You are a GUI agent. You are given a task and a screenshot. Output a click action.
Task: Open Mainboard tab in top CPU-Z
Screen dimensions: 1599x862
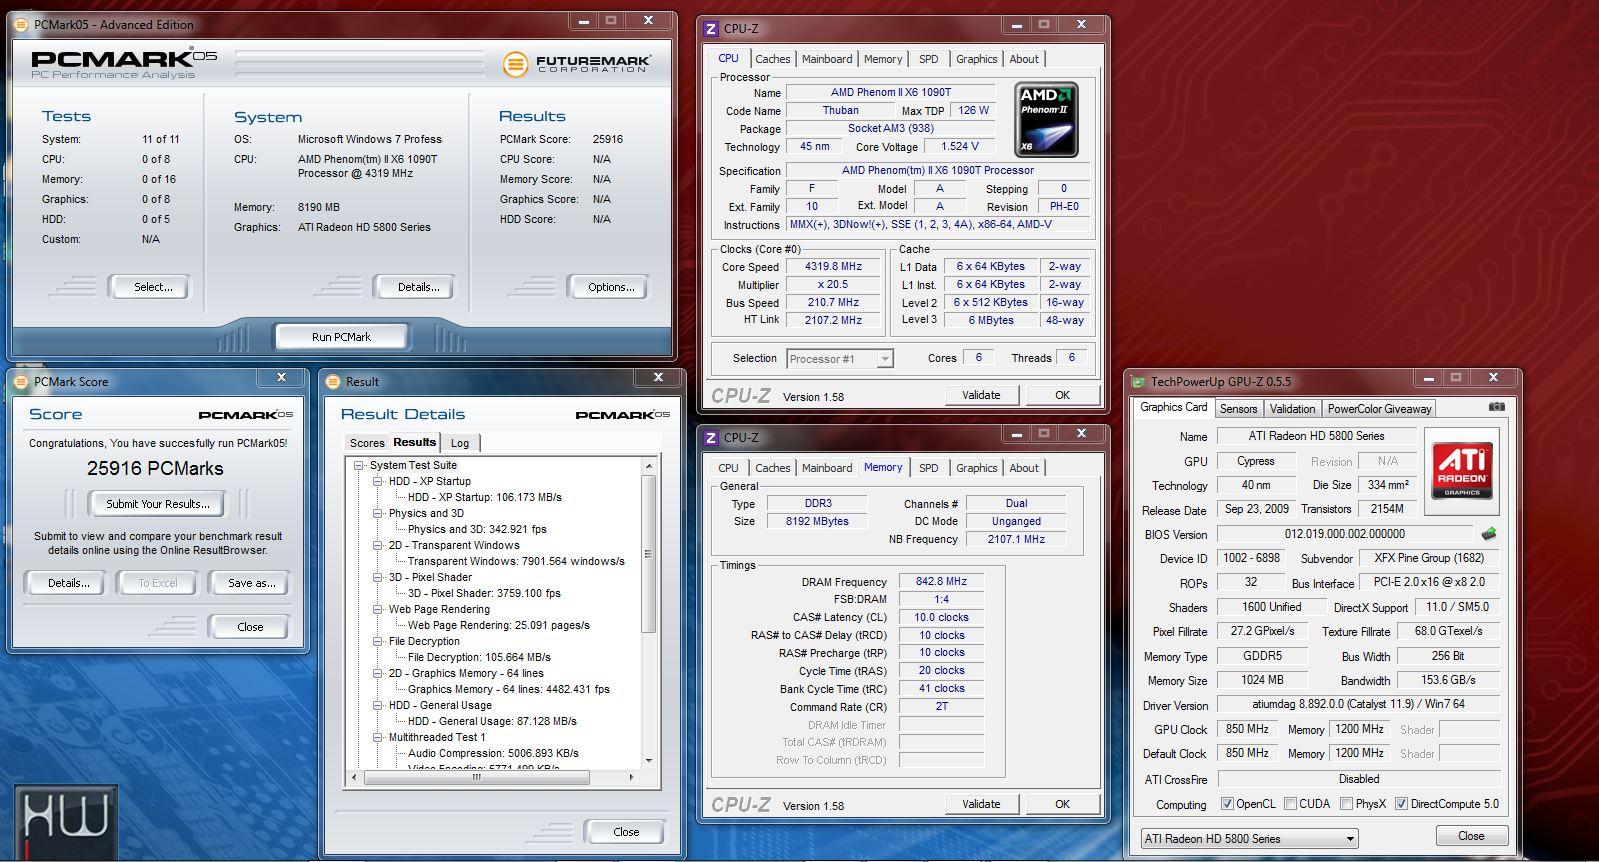827,59
